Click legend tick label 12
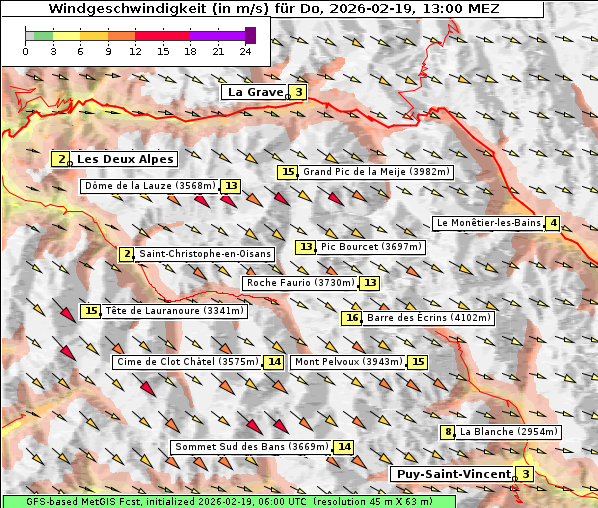The height and width of the screenshot is (508, 598). click(x=135, y=51)
